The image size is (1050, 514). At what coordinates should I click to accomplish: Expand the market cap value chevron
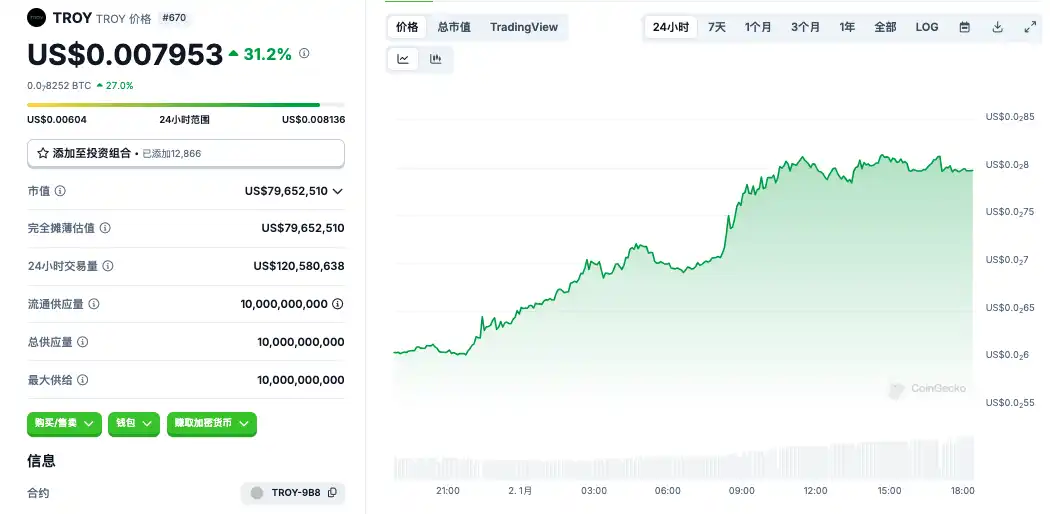click(338, 191)
